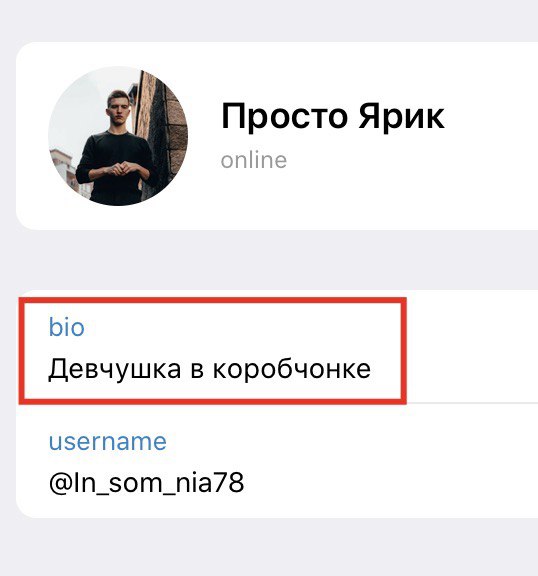Click the word коробчонке in the bio
This screenshot has width=538, height=576.
click(x=292, y=368)
